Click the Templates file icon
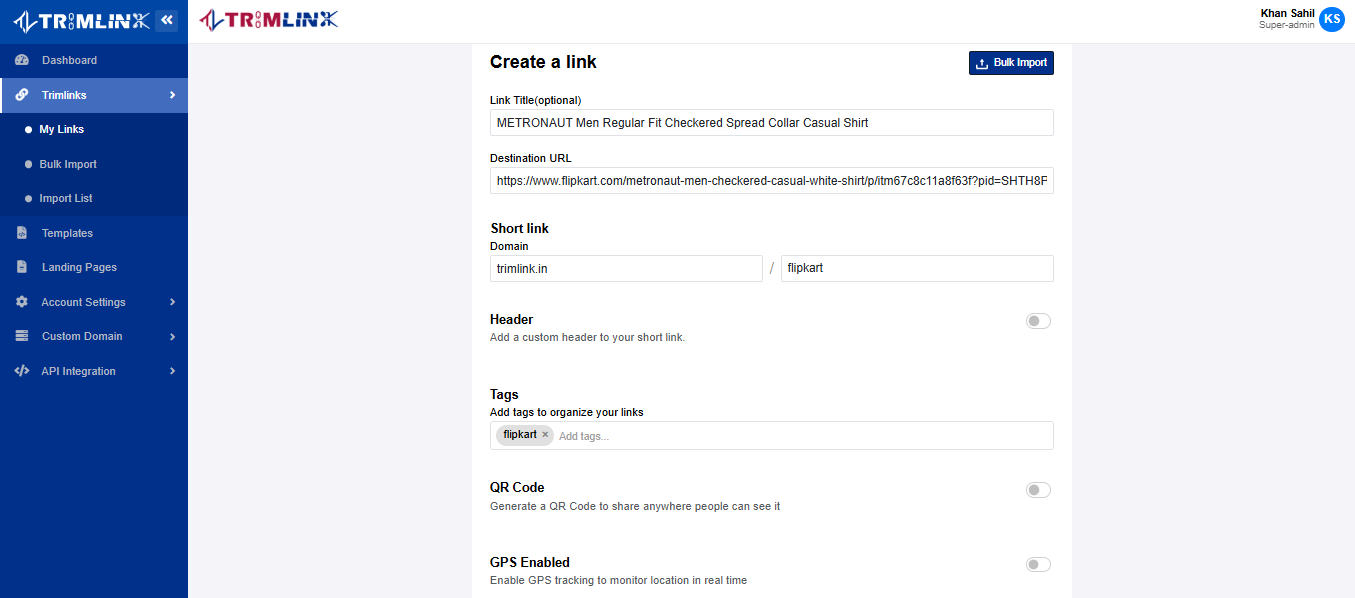 click(22, 233)
